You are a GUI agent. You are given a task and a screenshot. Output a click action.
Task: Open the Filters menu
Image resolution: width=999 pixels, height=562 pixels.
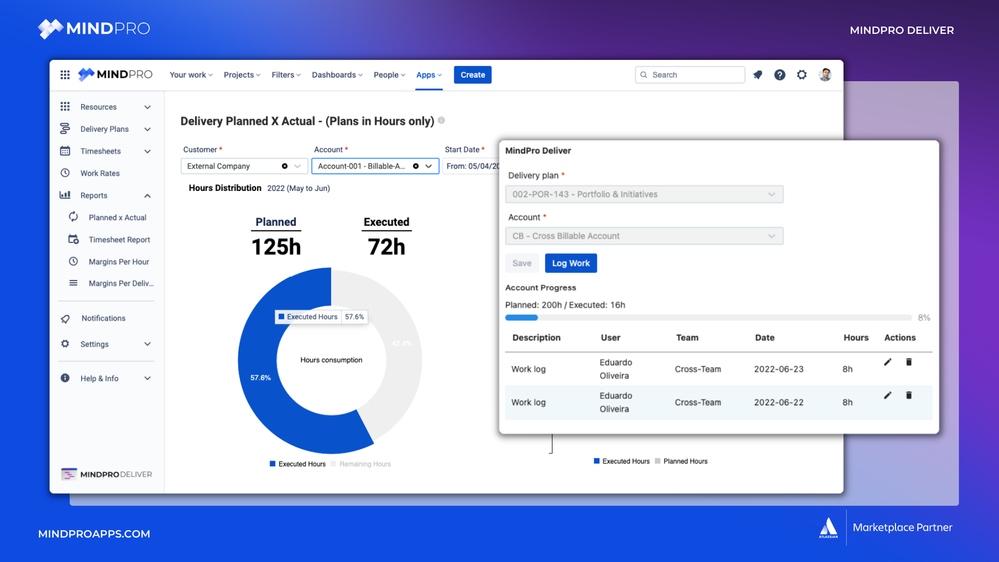[x=285, y=75]
